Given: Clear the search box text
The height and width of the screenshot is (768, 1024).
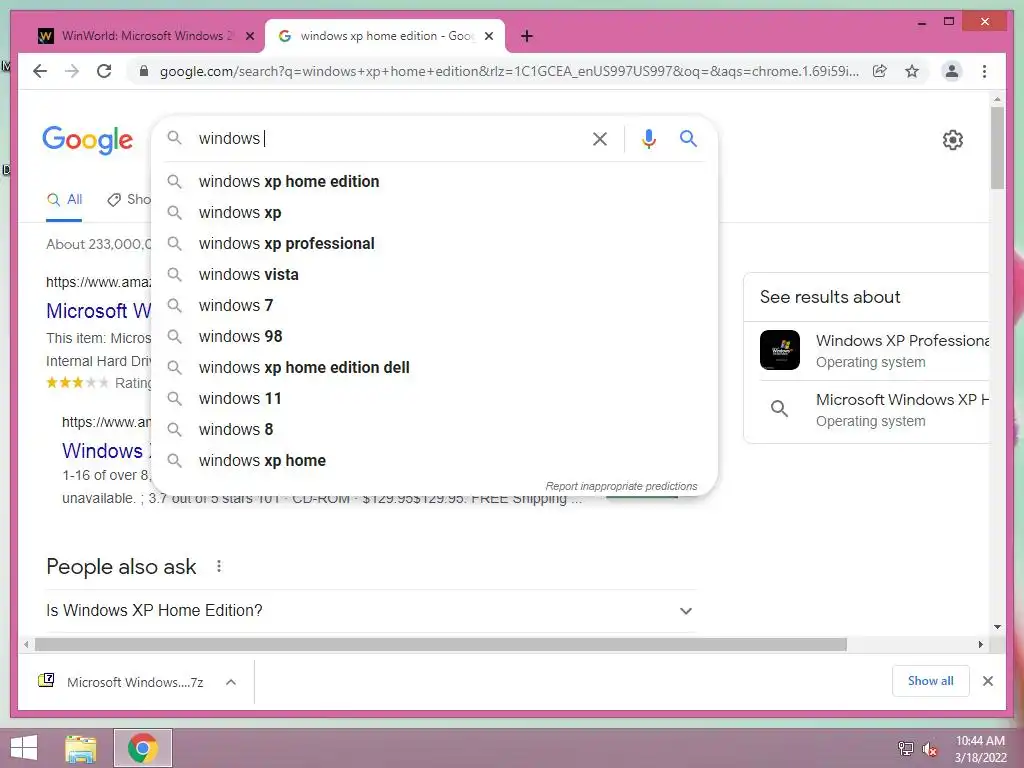Looking at the screenshot, I should click(600, 138).
